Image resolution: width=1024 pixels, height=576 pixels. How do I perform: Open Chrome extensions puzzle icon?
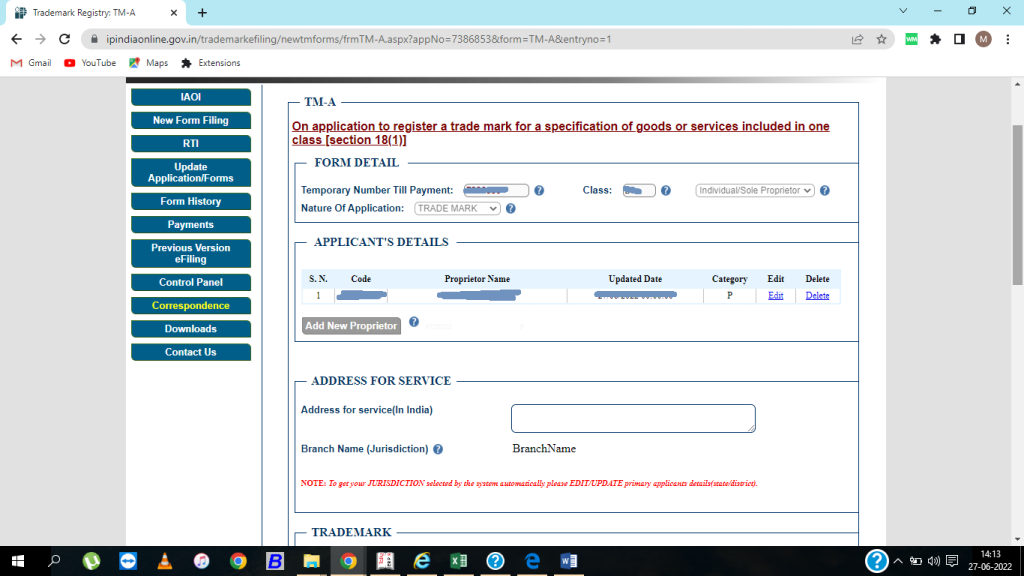tap(935, 39)
